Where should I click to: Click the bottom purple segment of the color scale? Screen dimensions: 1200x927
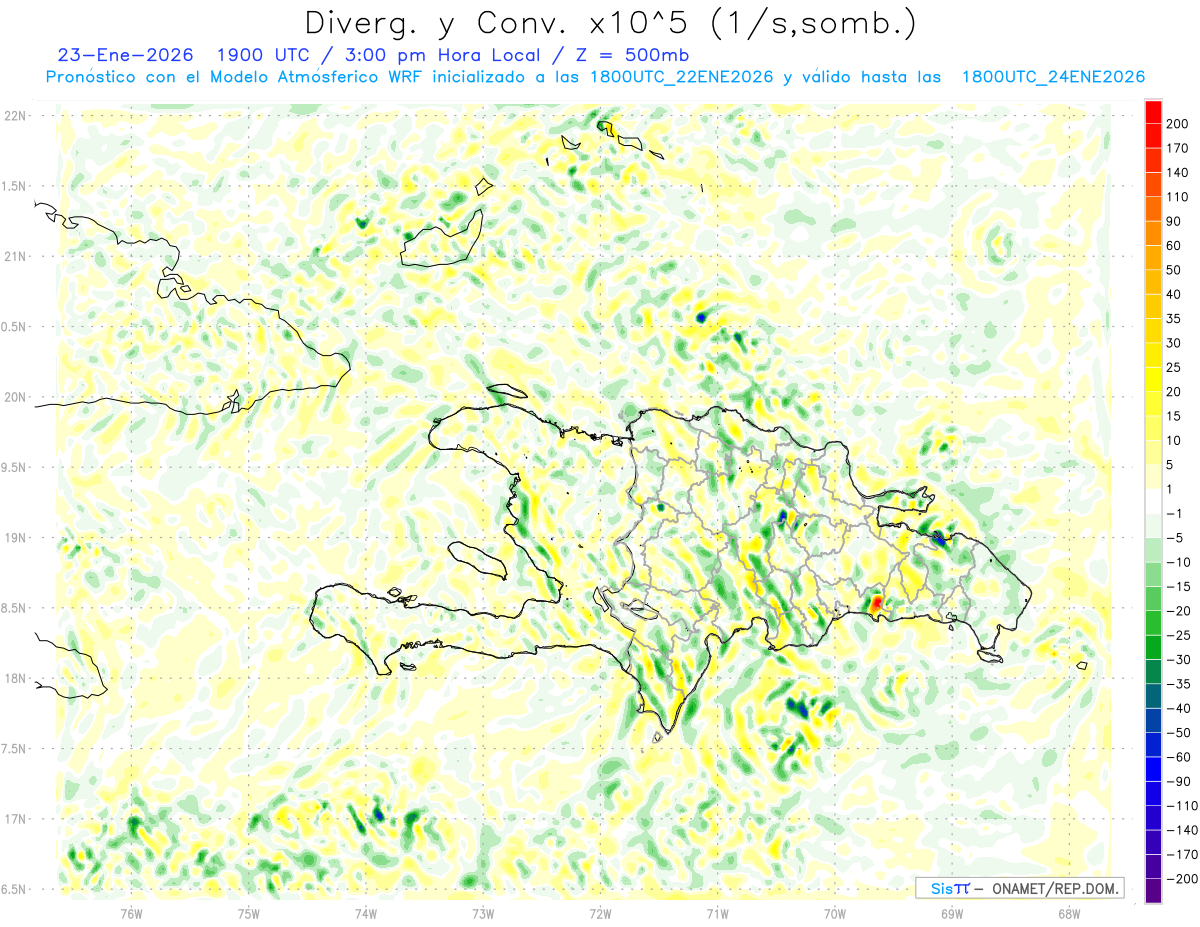pos(1153,891)
